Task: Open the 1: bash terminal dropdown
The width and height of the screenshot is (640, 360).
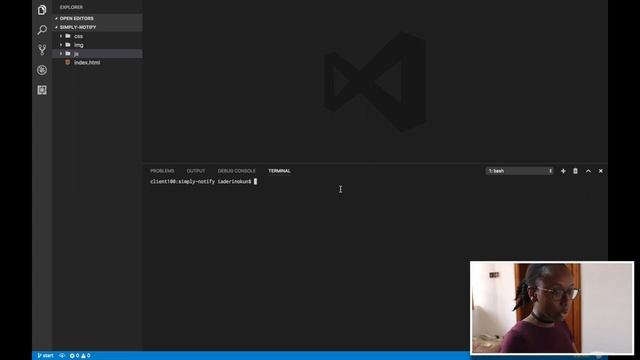Action: [520, 171]
